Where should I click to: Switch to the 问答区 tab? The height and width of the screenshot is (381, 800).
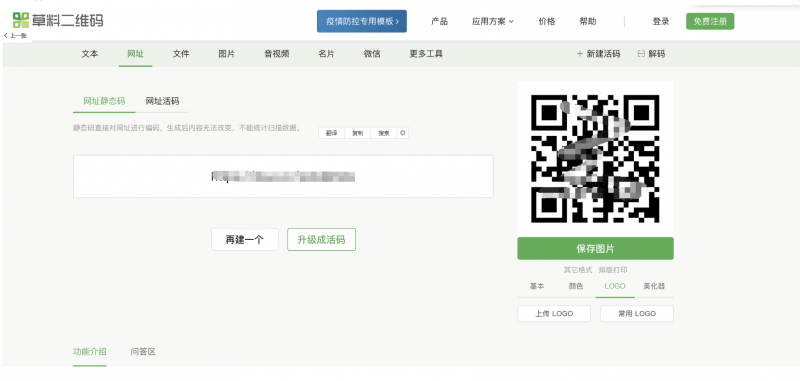tap(143, 351)
